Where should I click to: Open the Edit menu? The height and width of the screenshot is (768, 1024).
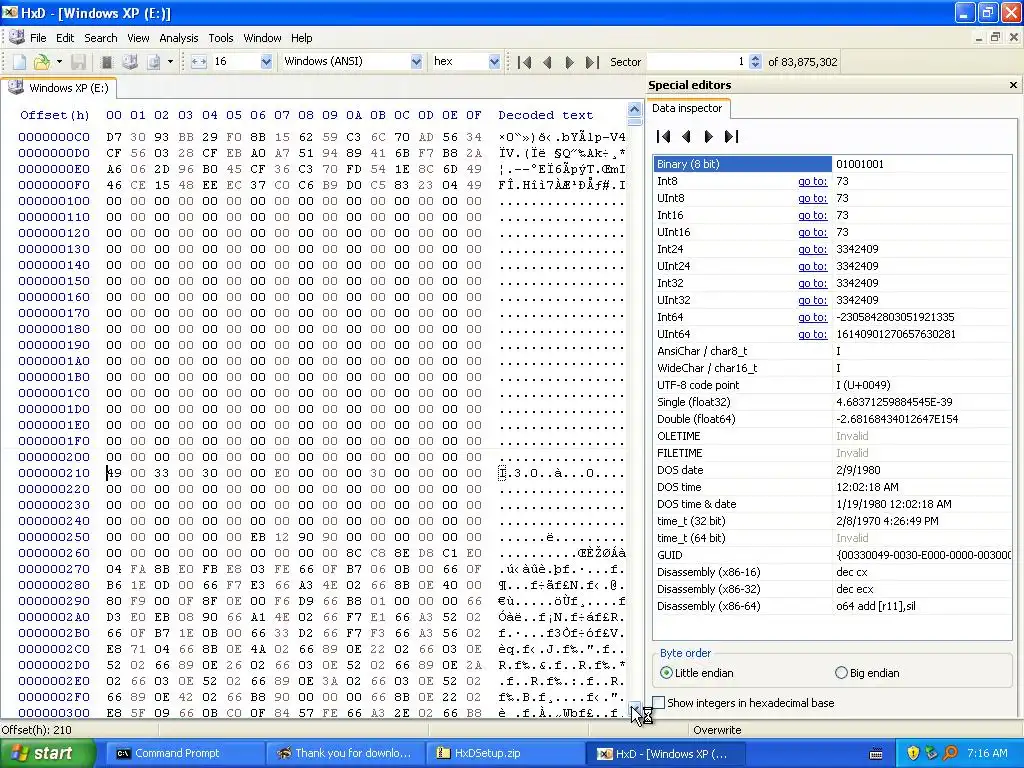click(65, 38)
